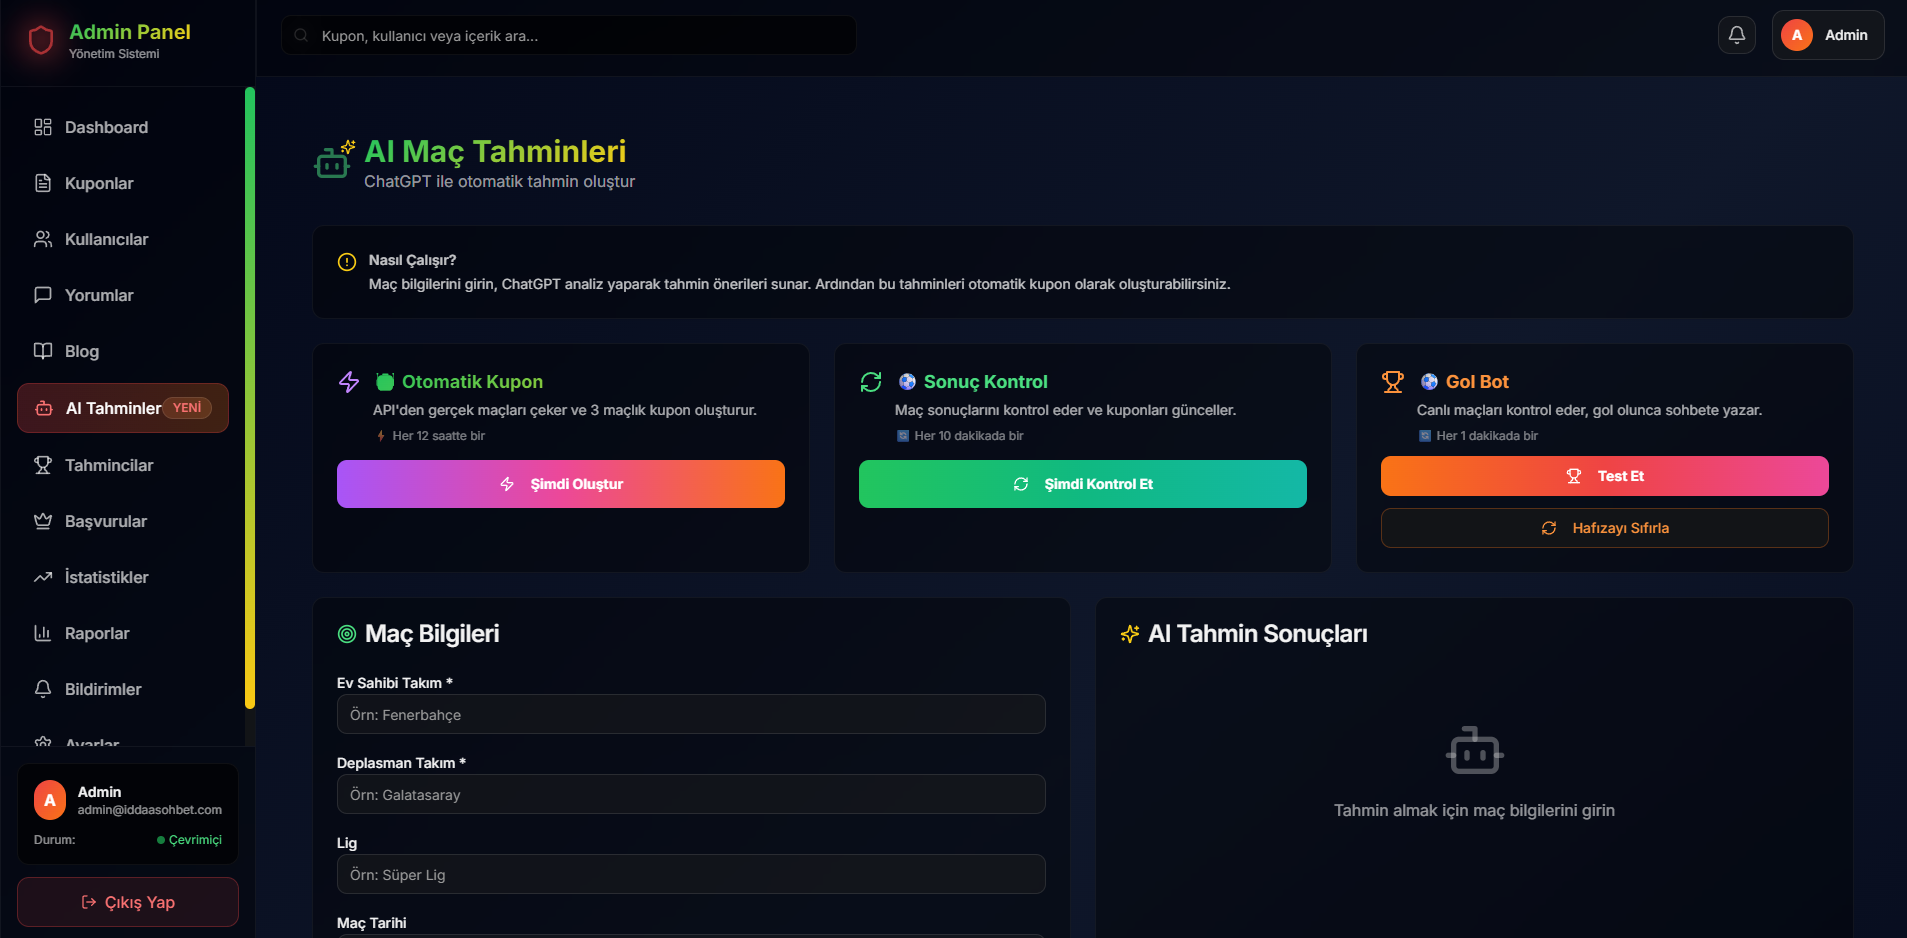
Task: Click the Tahminciler trophy icon
Action: click(x=43, y=465)
